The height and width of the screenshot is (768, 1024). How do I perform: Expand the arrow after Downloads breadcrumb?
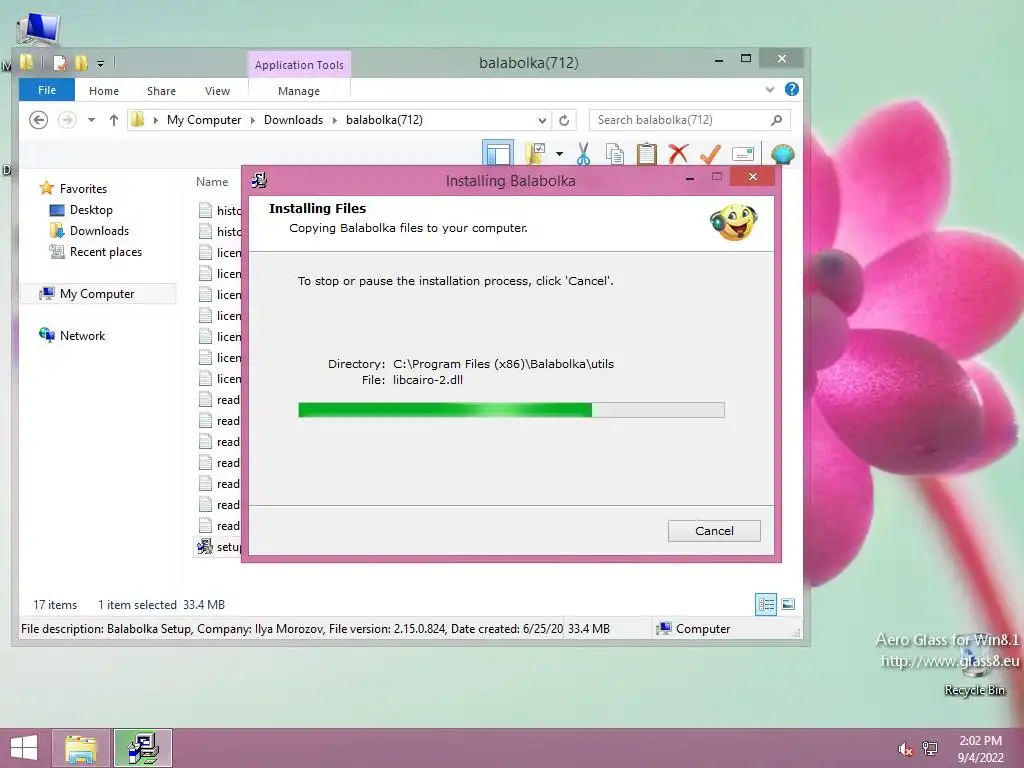[x=334, y=120]
